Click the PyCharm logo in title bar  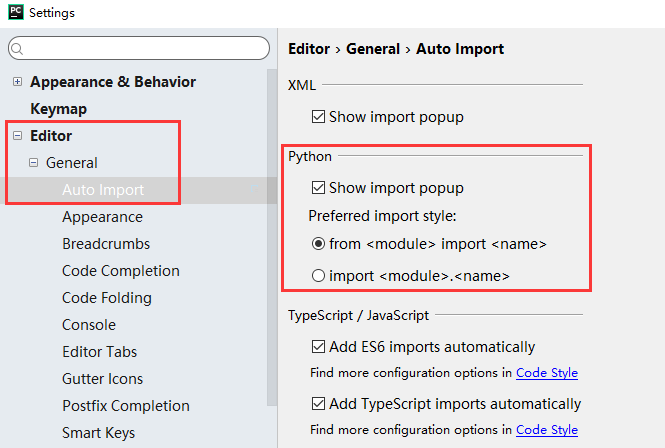tap(14, 13)
